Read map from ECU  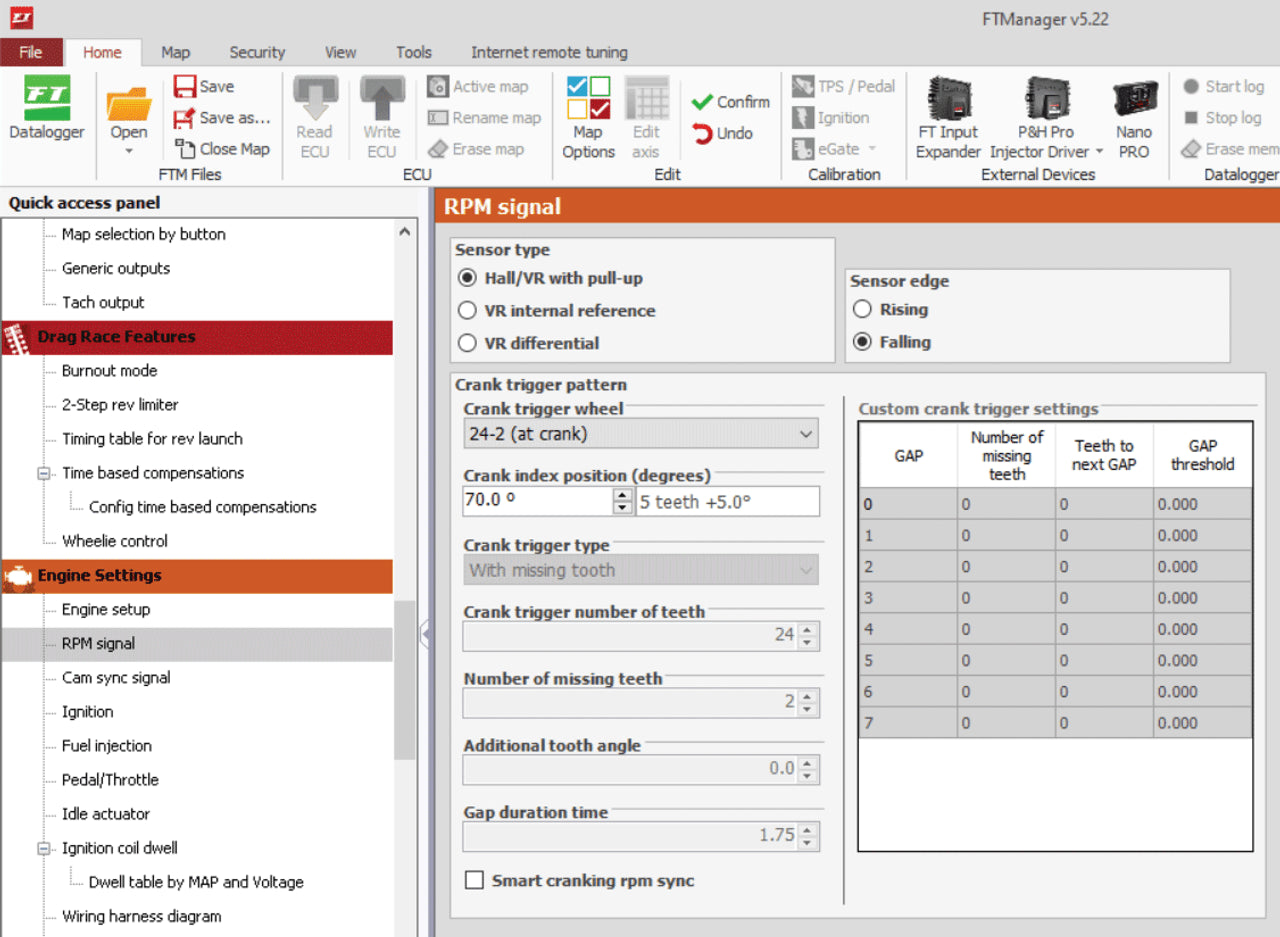[314, 117]
